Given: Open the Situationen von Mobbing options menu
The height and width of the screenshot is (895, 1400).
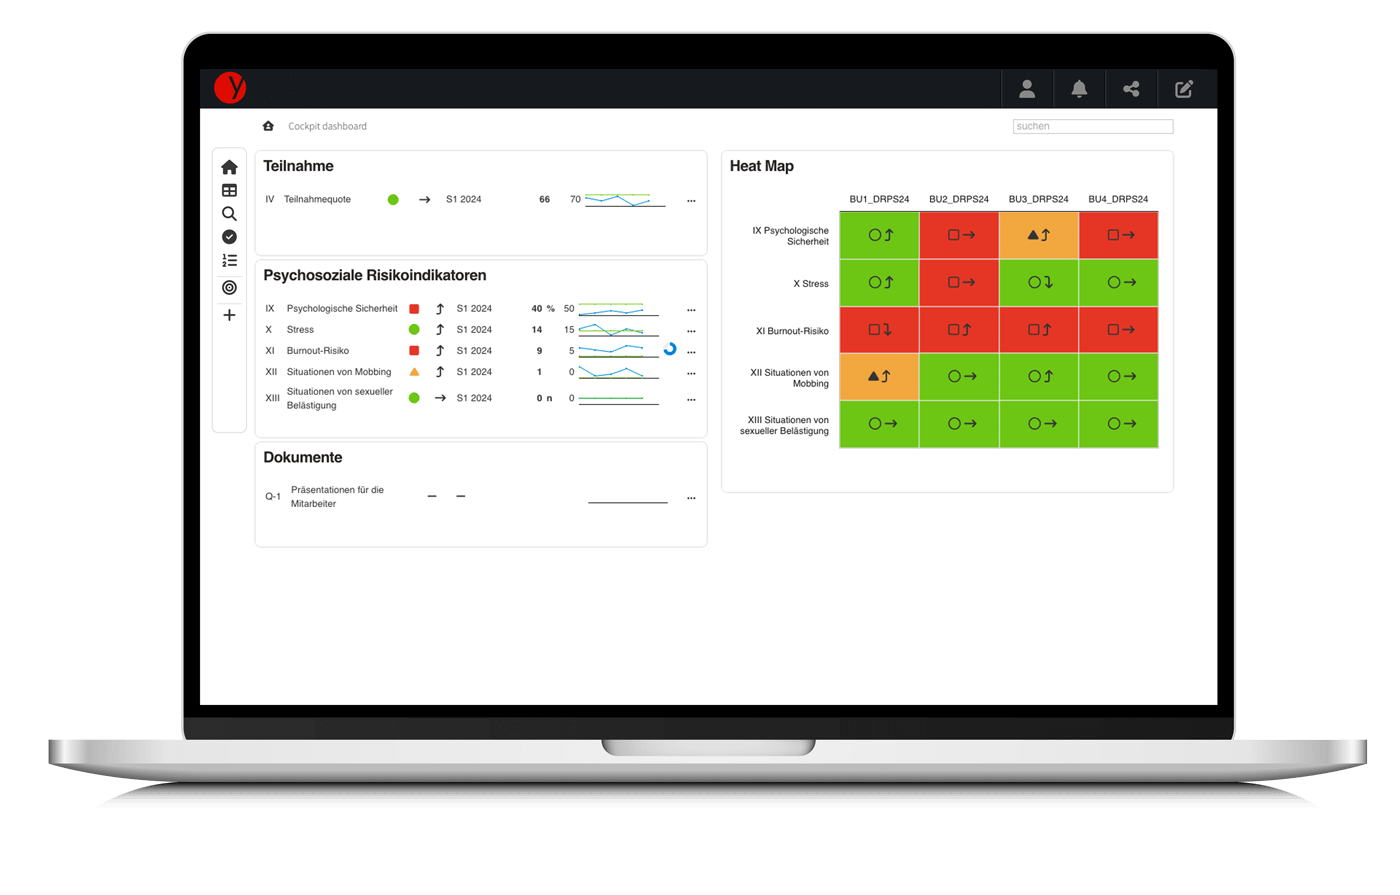Looking at the screenshot, I should [691, 373].
